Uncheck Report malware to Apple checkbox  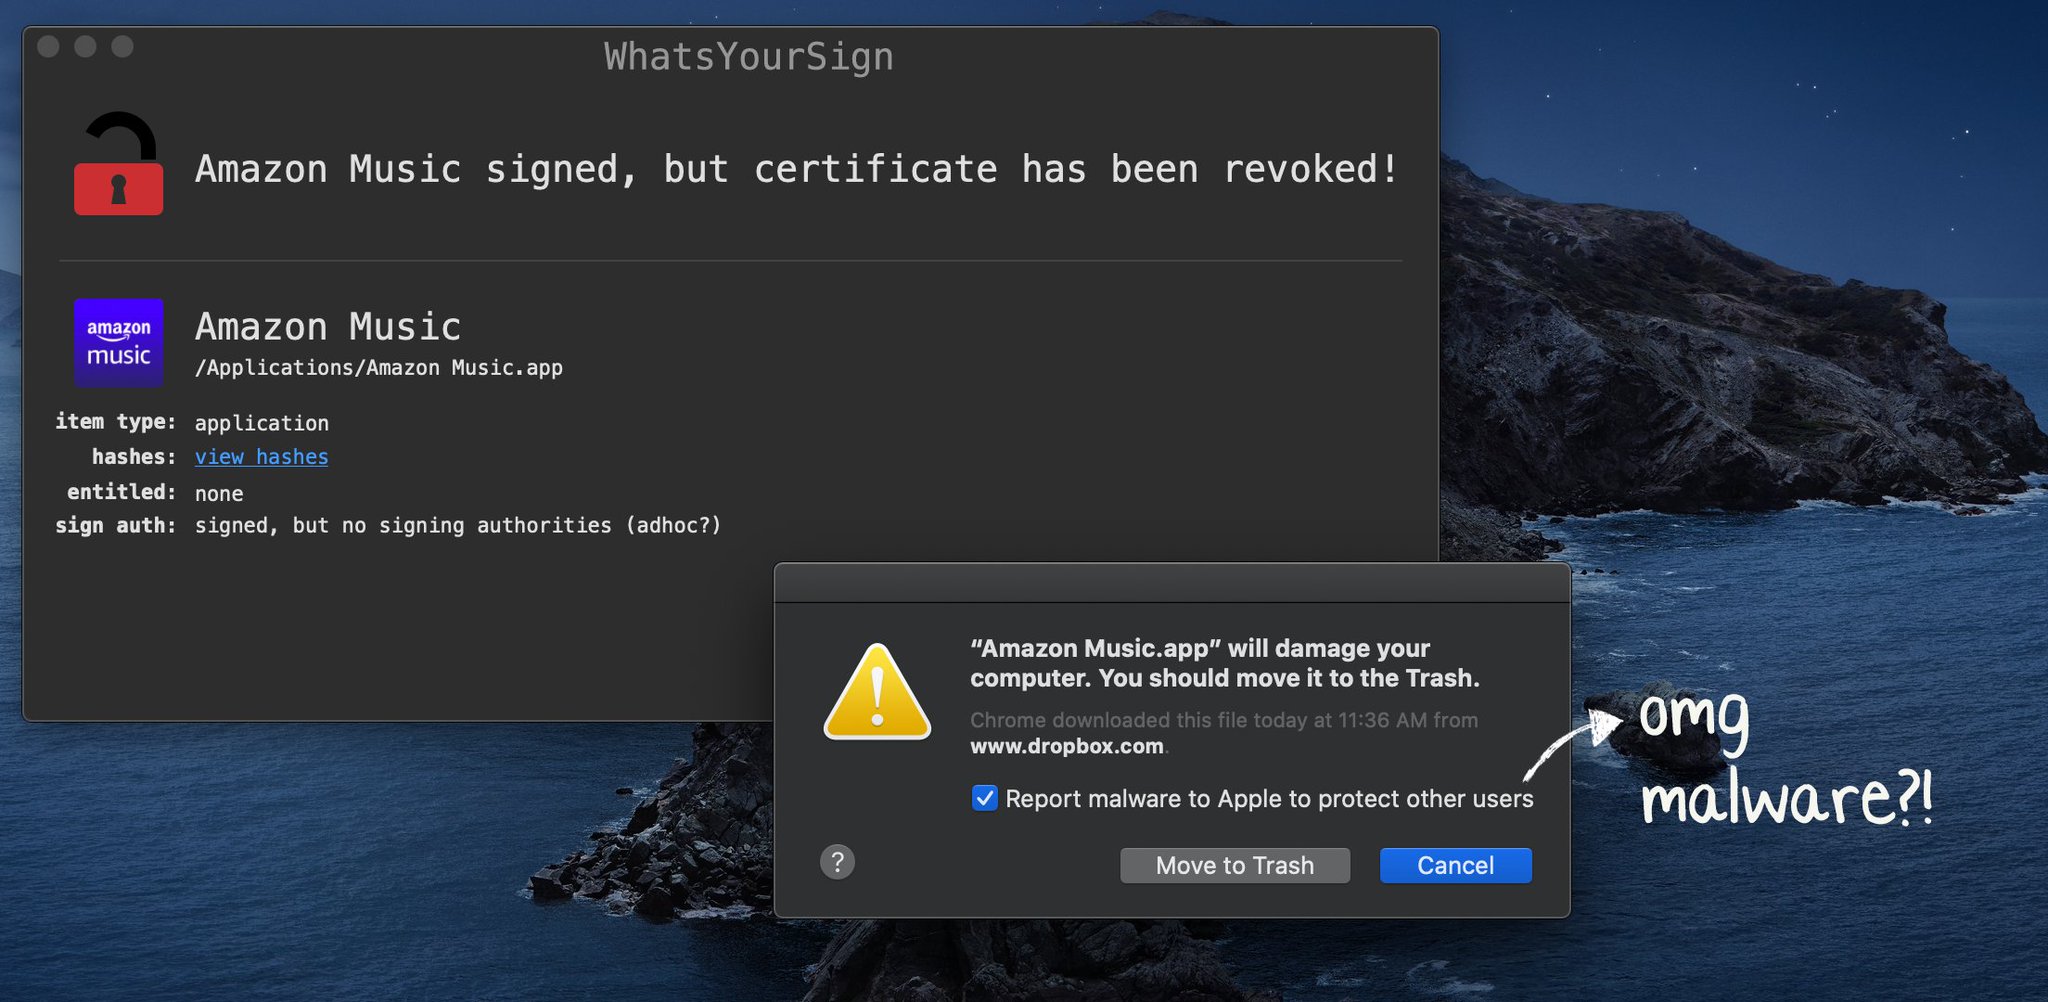[x=985, y=798]
